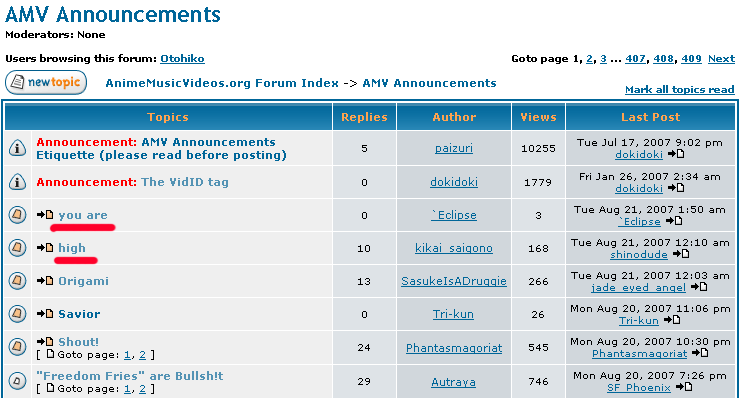
Task: Open author kikai_saigono's profile
Action: (454, 248)
